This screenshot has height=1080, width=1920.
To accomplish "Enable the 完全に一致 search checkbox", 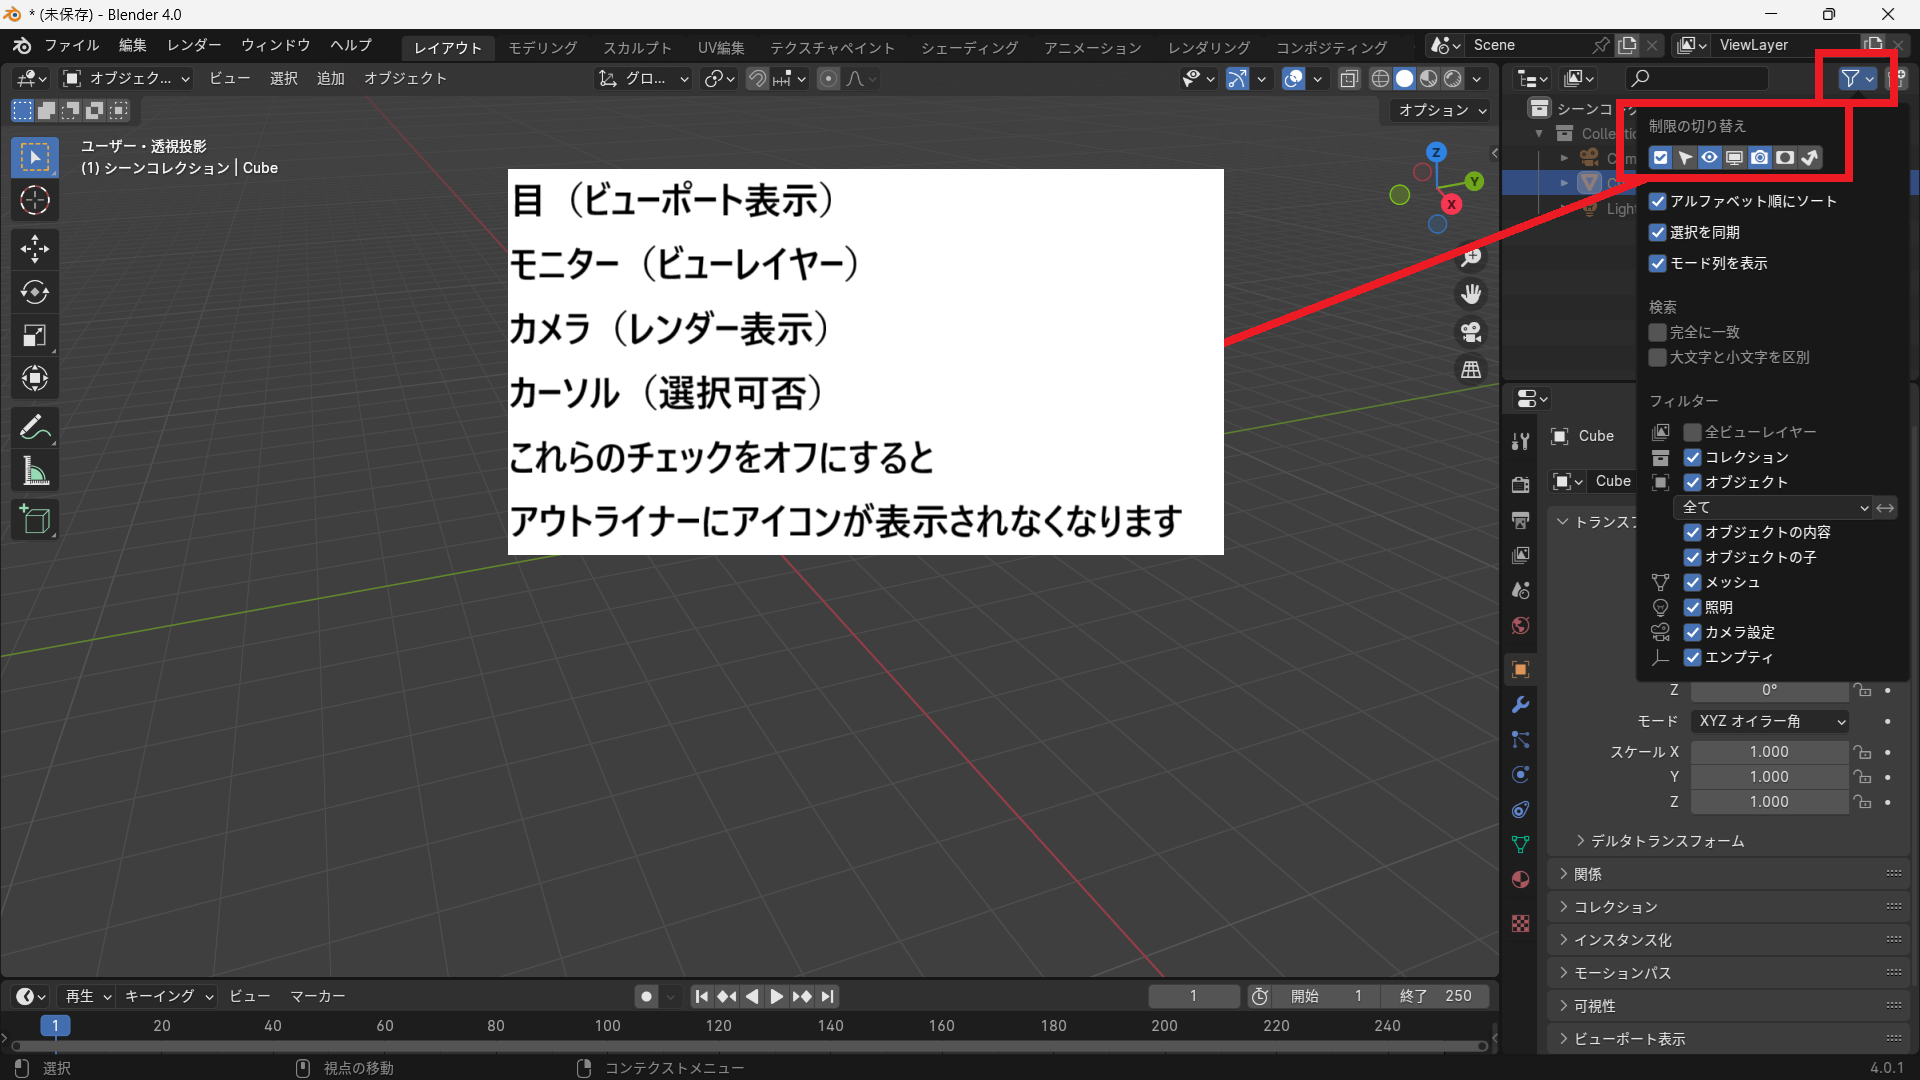I will pyautogui.click(x=1658, y=332).
